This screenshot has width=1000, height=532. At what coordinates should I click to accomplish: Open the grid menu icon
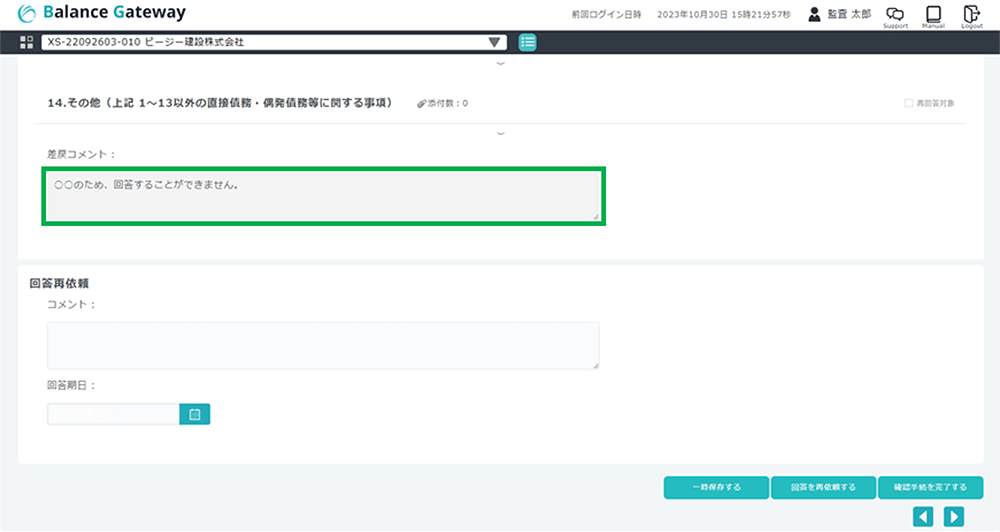pos(26,42)
